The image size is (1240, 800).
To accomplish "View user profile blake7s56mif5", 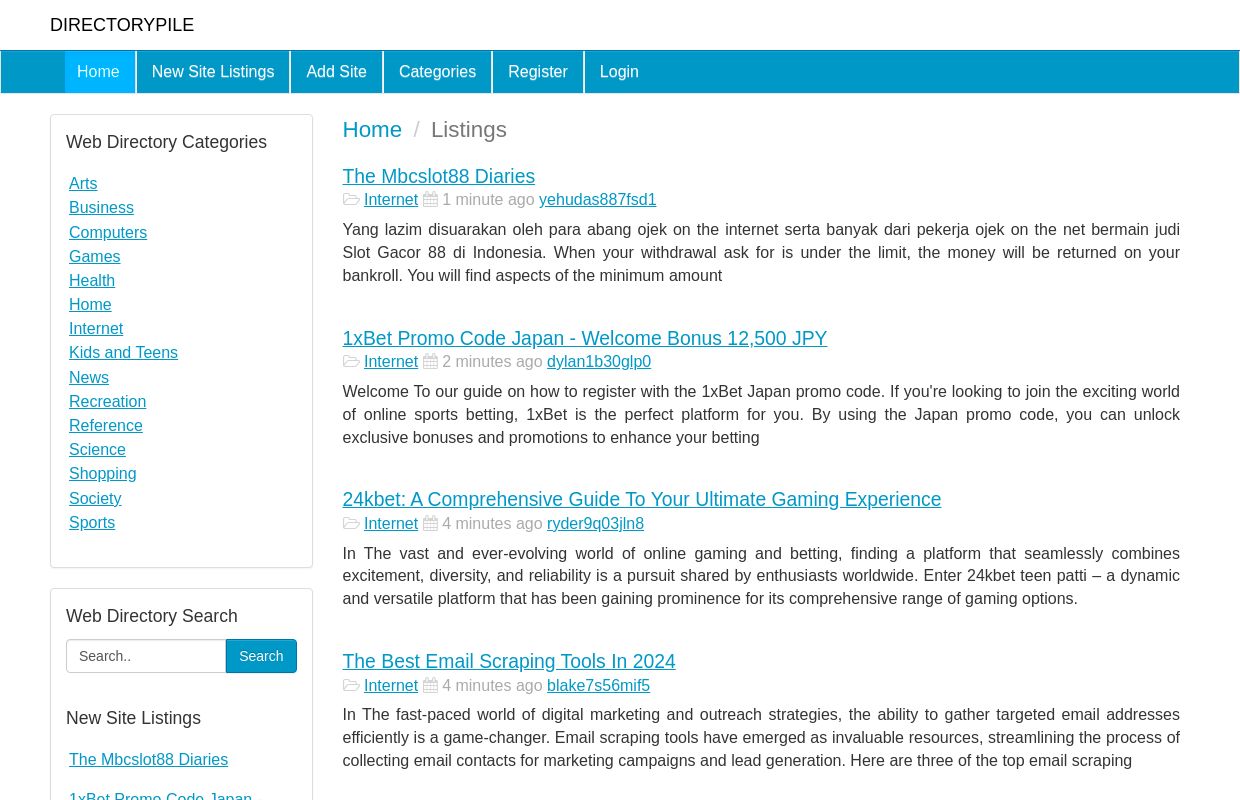I will [x=598, y=686].
